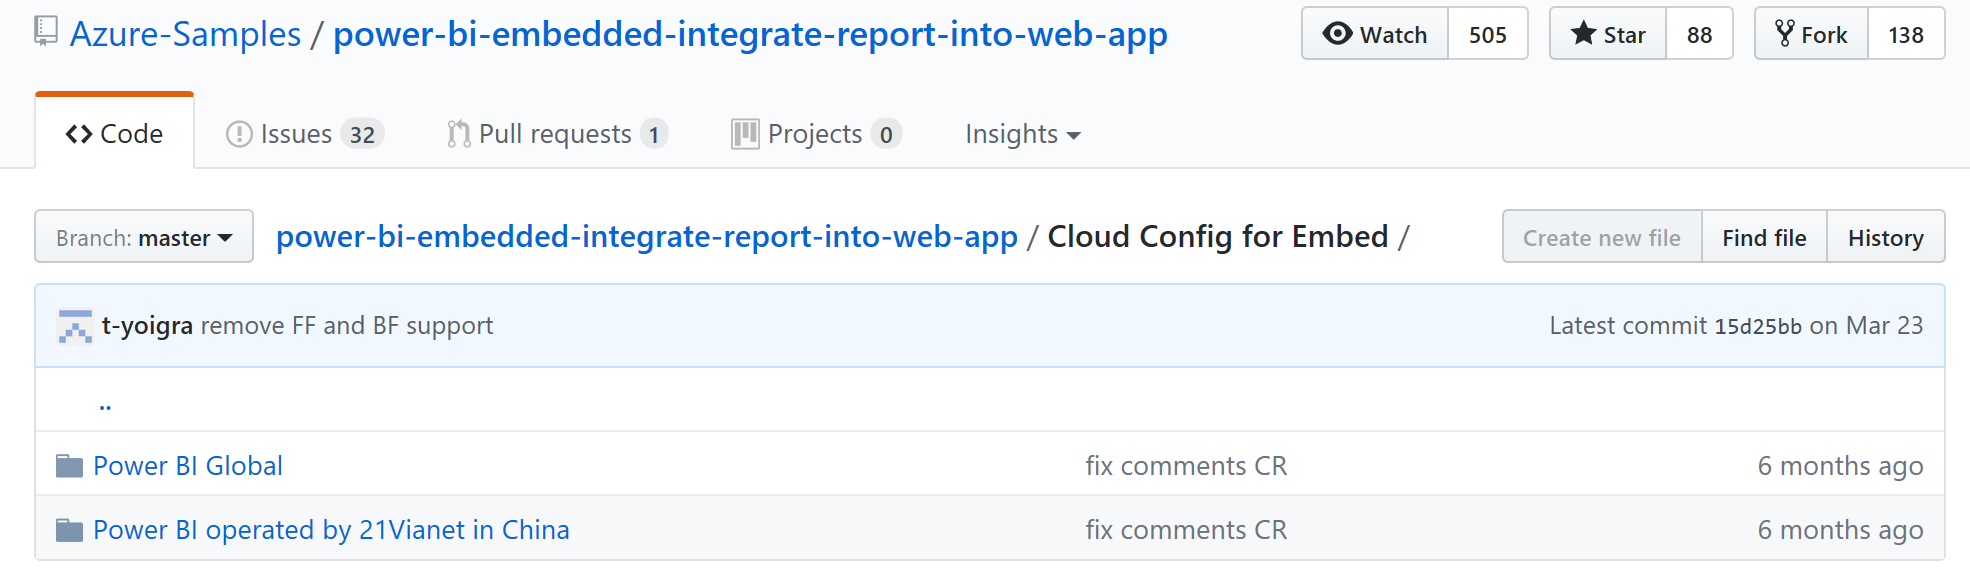Go to the Projects tab
Viewport: 1970px width, 583px height.
tap(815, 134)
